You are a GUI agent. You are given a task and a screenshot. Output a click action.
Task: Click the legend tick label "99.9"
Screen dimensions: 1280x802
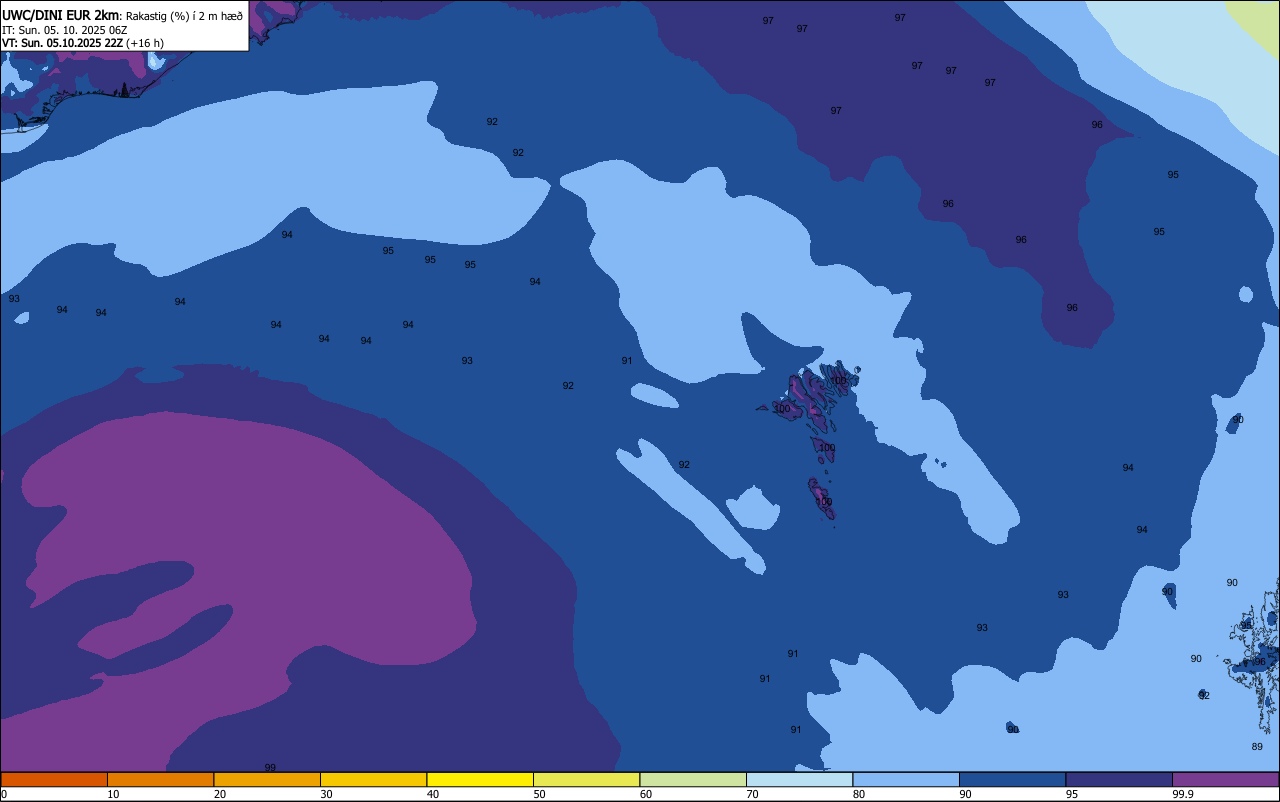[1183, 794]
